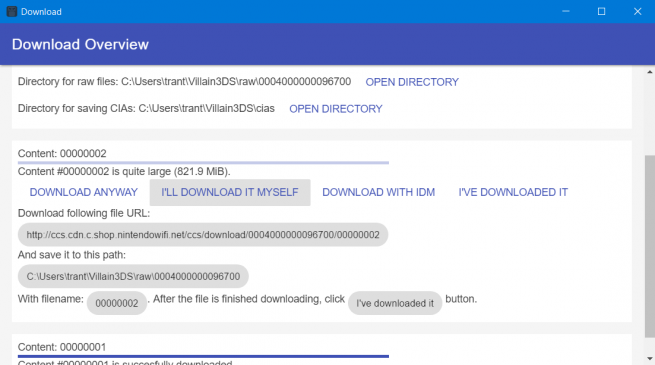Click the save path chip for raw folder
655x365 pixels.
pos(133,276)
